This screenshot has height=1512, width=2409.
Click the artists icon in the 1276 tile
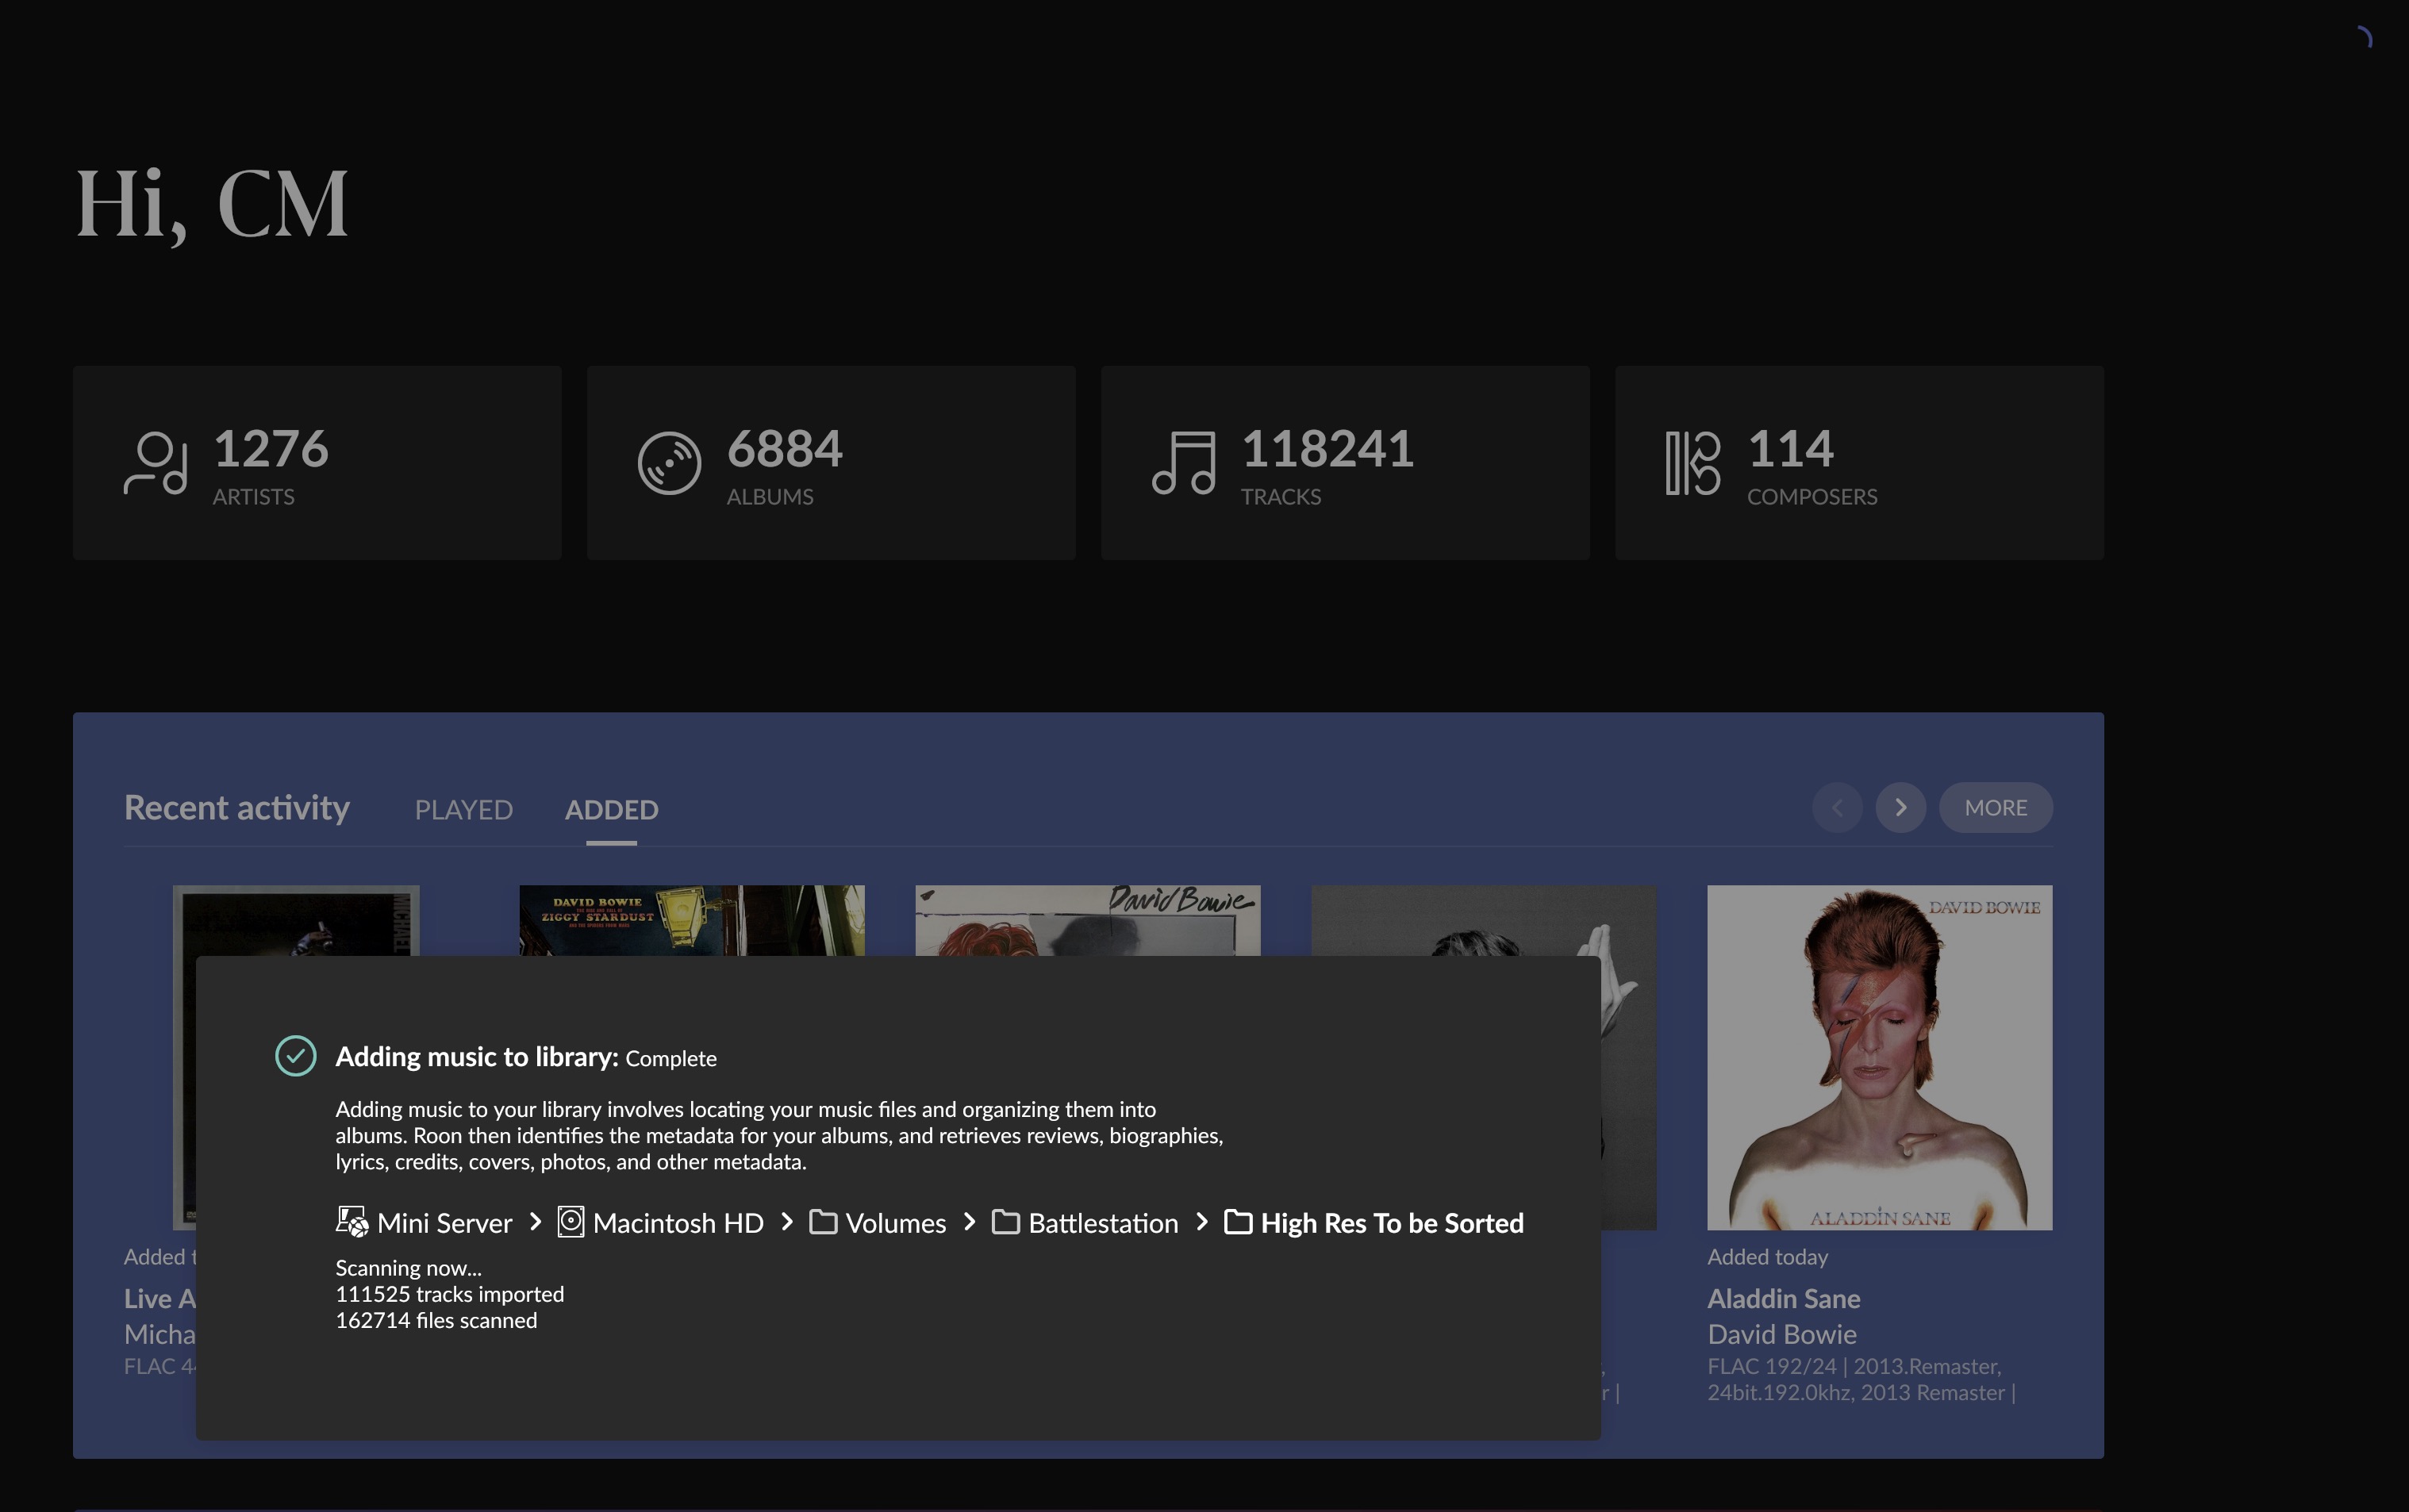click(x=155, y=463)
